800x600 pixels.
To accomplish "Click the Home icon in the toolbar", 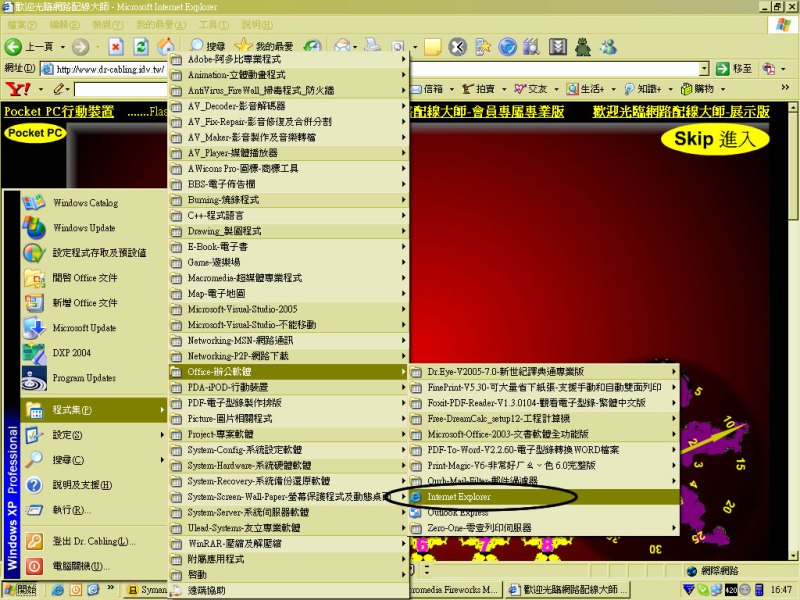I will tap(165, 46).
